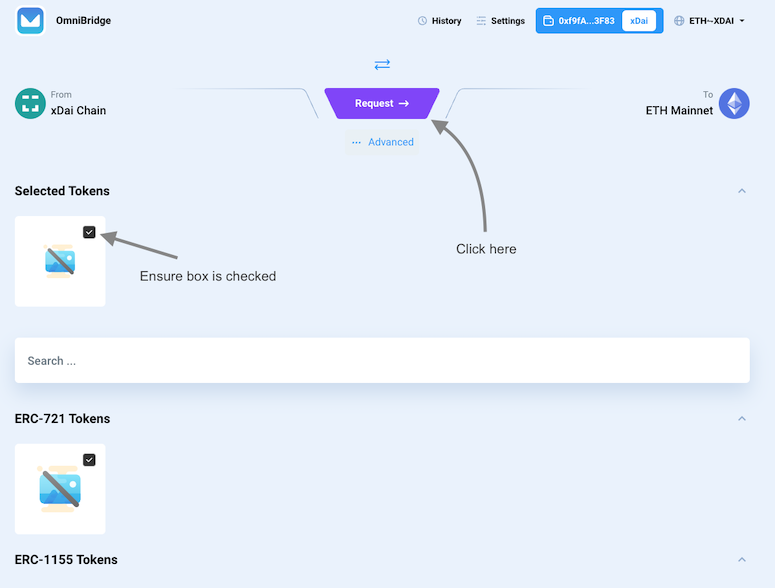
Task: Click the swap direction arrows icon
Action: tap(382, 65)
